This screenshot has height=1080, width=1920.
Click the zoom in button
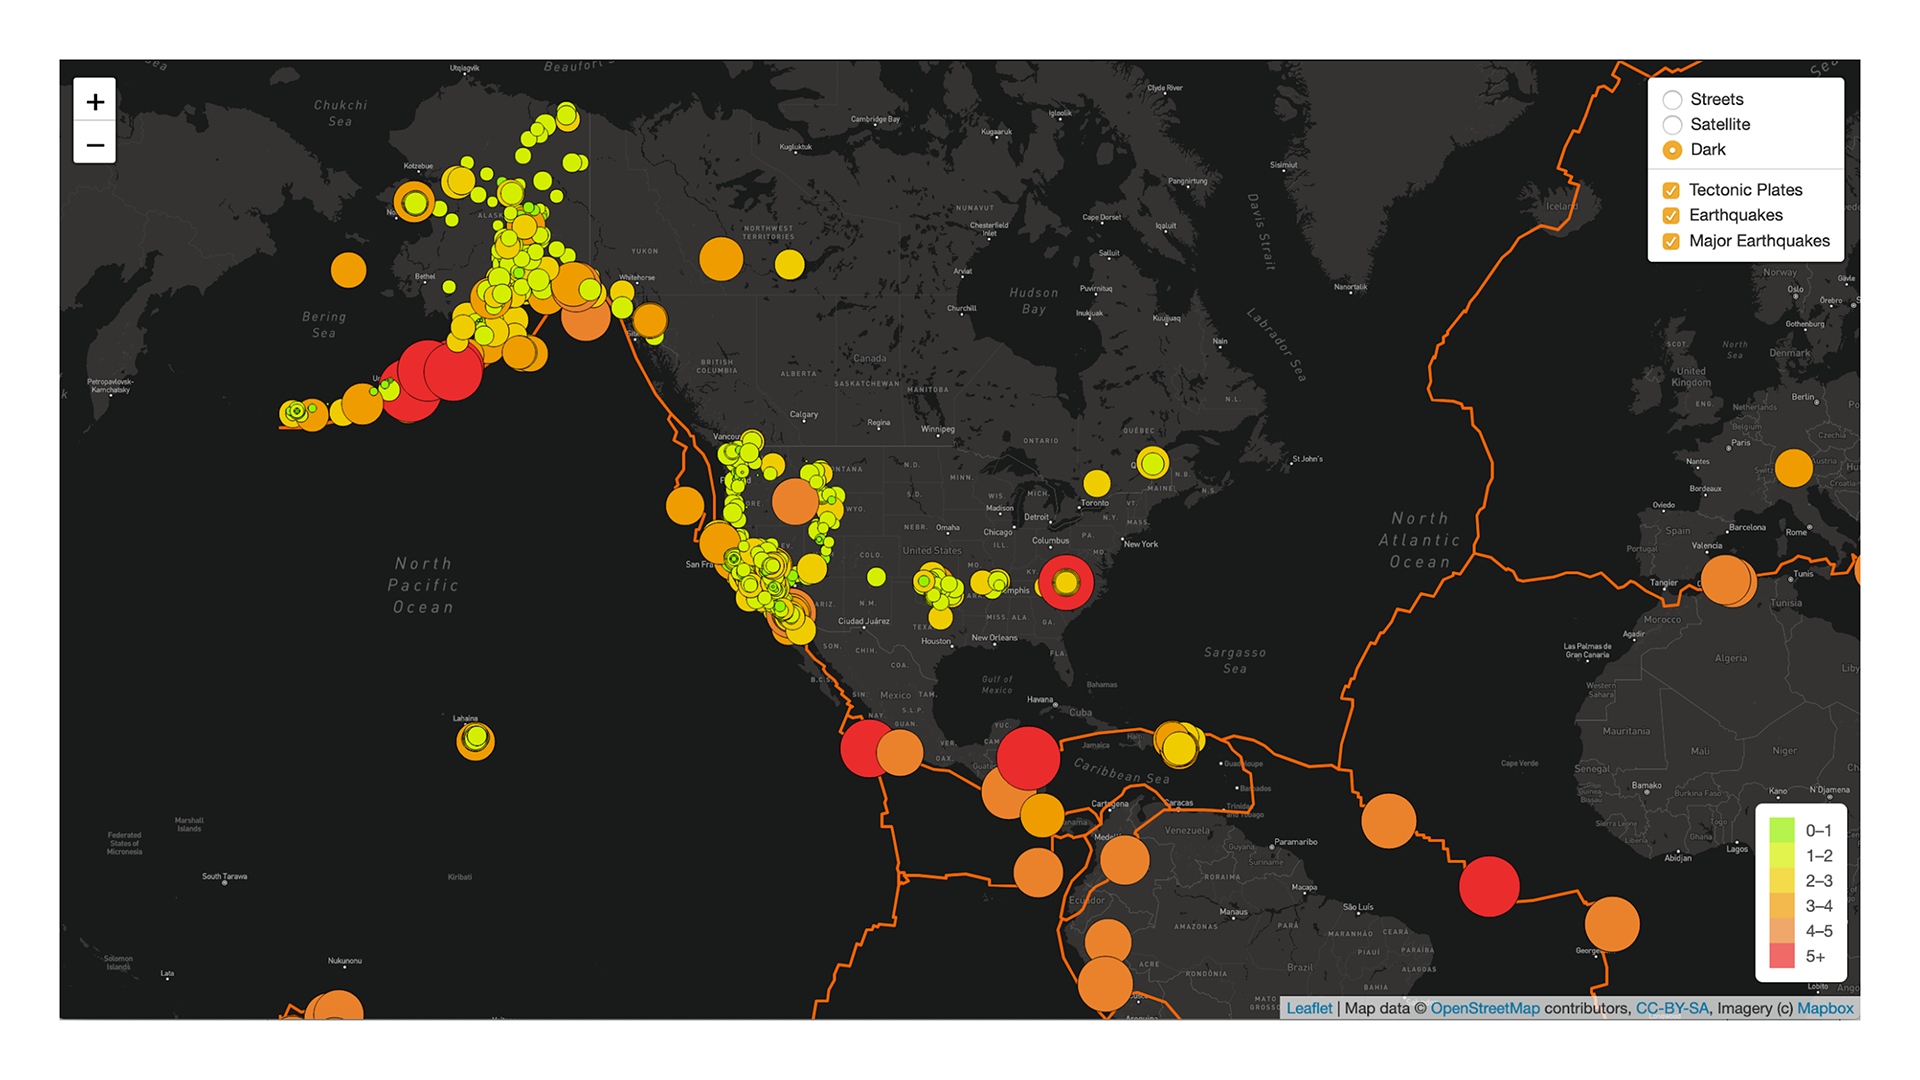coord(95,101)
